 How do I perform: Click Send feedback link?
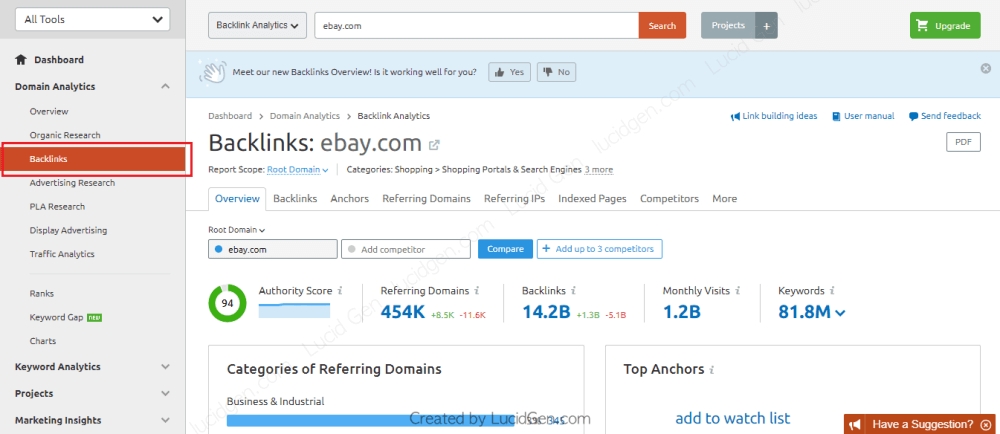coord(945,116)
